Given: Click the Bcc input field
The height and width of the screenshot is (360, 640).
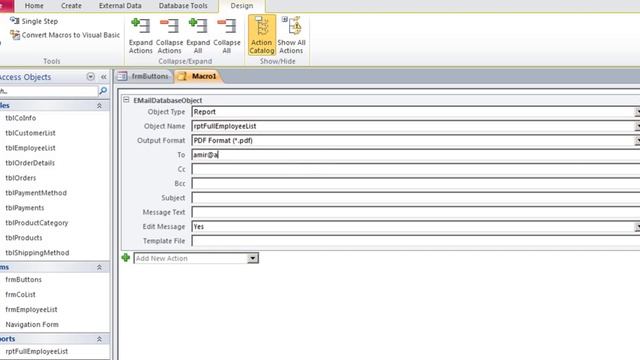Looking at the screenshot, I should pos(416,183).
